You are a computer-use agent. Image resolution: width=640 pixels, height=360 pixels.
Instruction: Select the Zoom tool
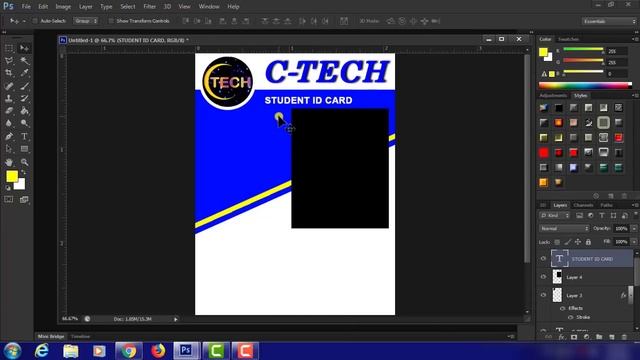coord(24,162)
